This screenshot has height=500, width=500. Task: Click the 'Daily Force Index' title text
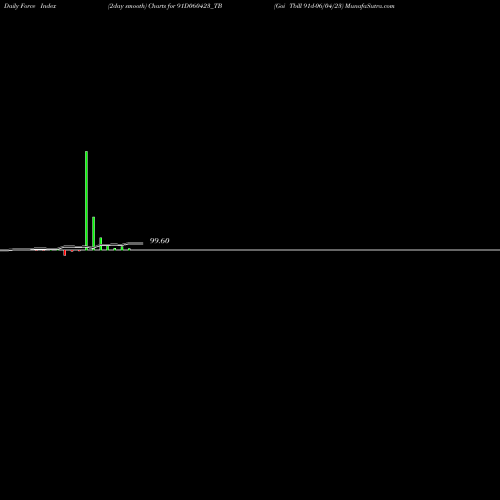pyautogui.click(x=30, y=6)
